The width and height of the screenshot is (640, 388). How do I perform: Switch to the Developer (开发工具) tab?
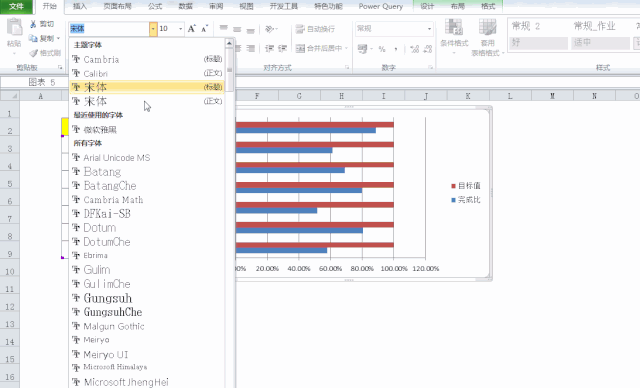tap(283, 6)
